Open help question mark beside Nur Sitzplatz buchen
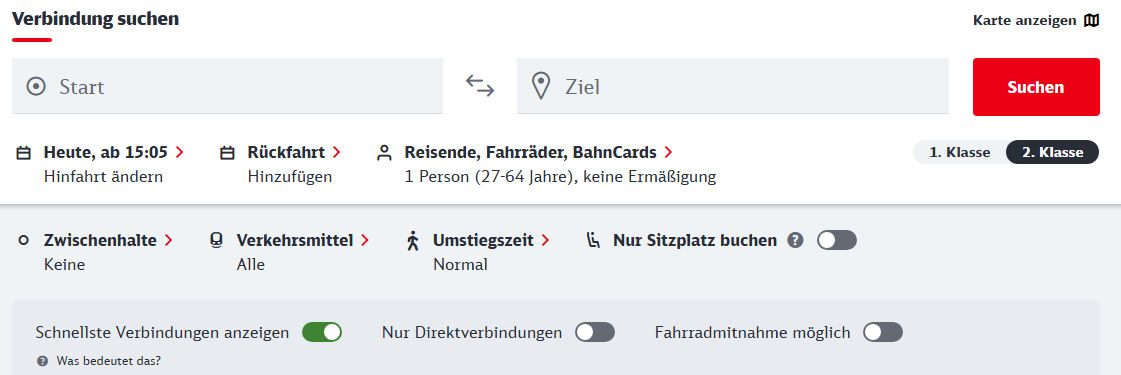Viewport: 1121px width, 375px height. click(795, 241)
